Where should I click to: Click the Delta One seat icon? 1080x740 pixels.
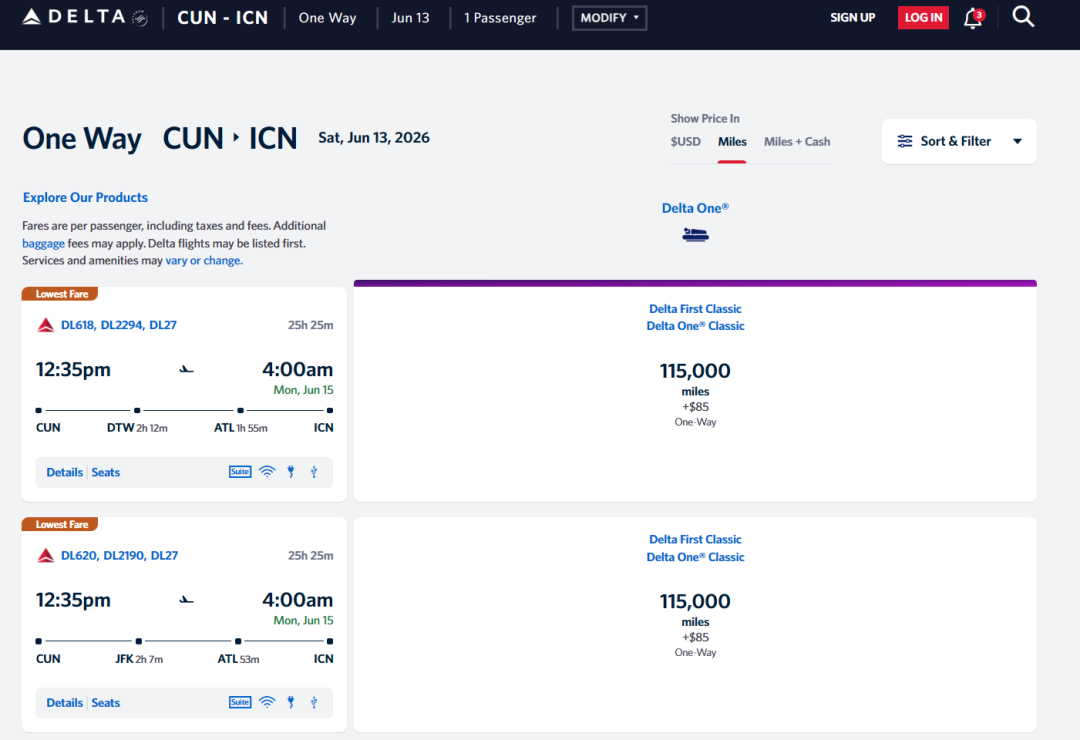[695, 234]
